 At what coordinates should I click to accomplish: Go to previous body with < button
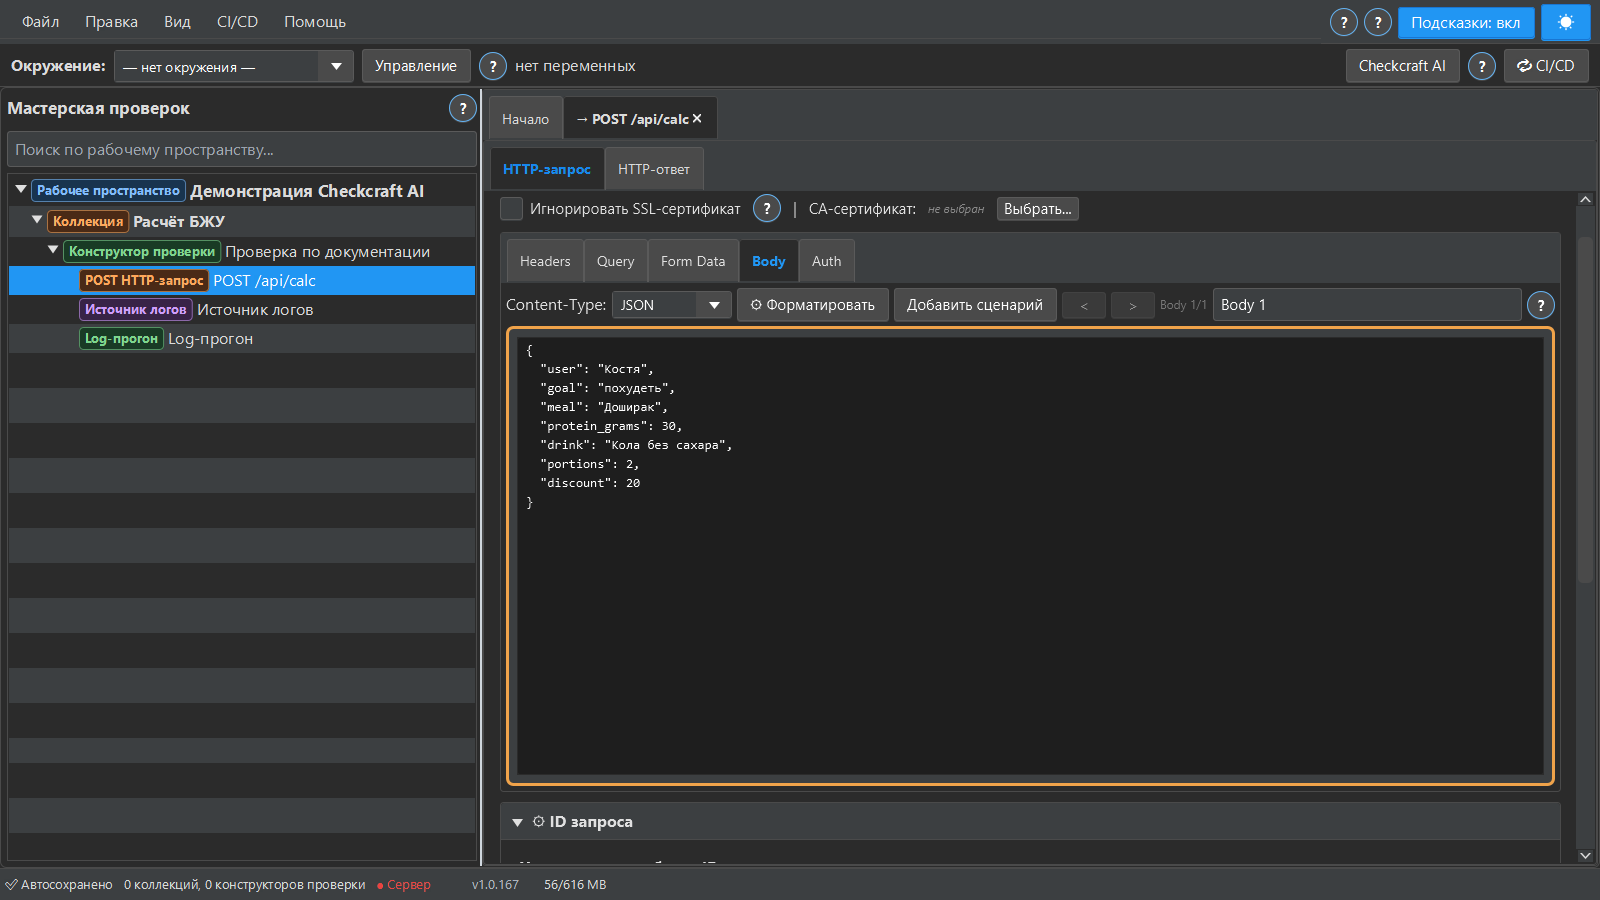(1084, 305)
